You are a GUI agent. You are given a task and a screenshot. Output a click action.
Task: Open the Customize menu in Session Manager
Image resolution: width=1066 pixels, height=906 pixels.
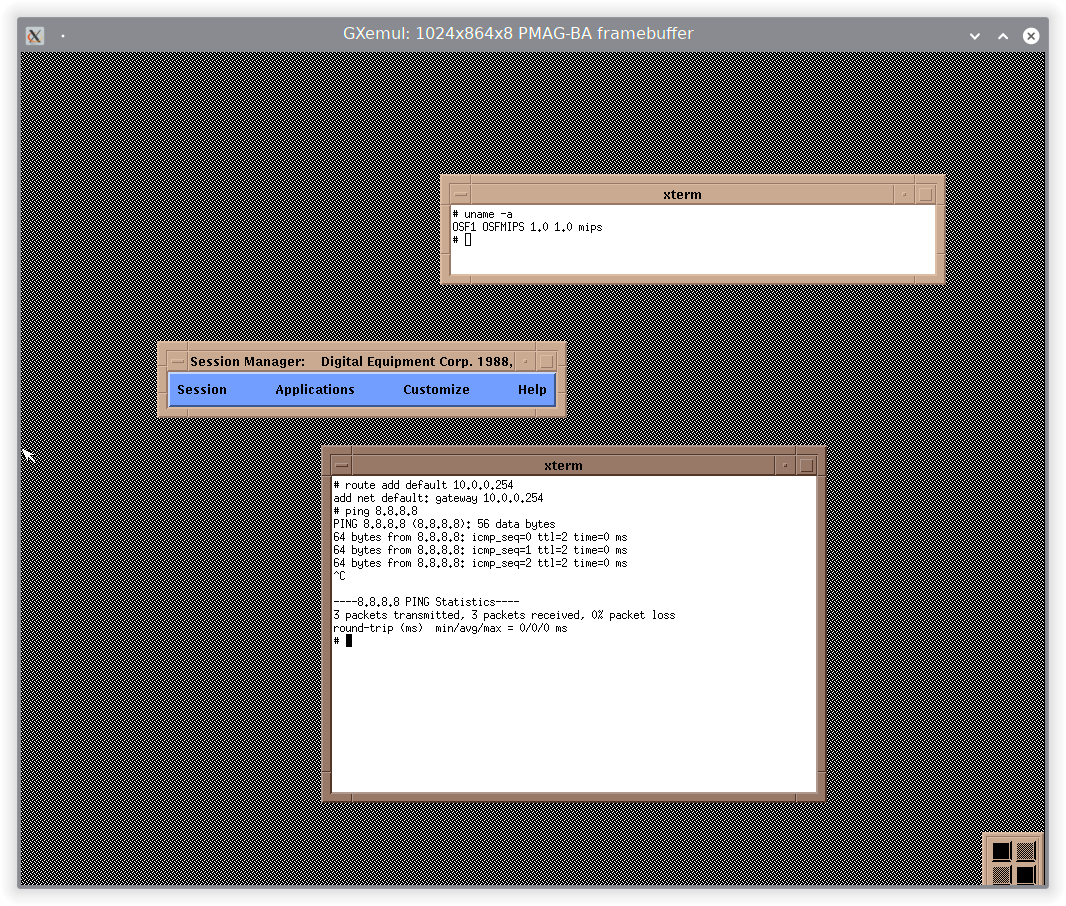click(436, 389)
